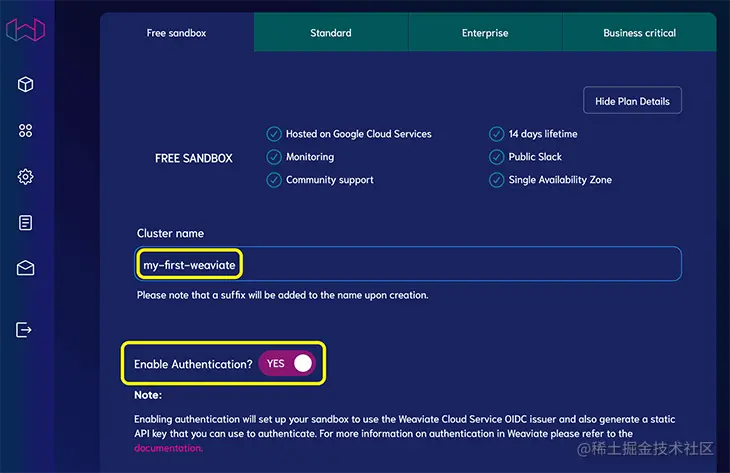Switch to the Business critical tab
The image size is (730, 473).
639,33
